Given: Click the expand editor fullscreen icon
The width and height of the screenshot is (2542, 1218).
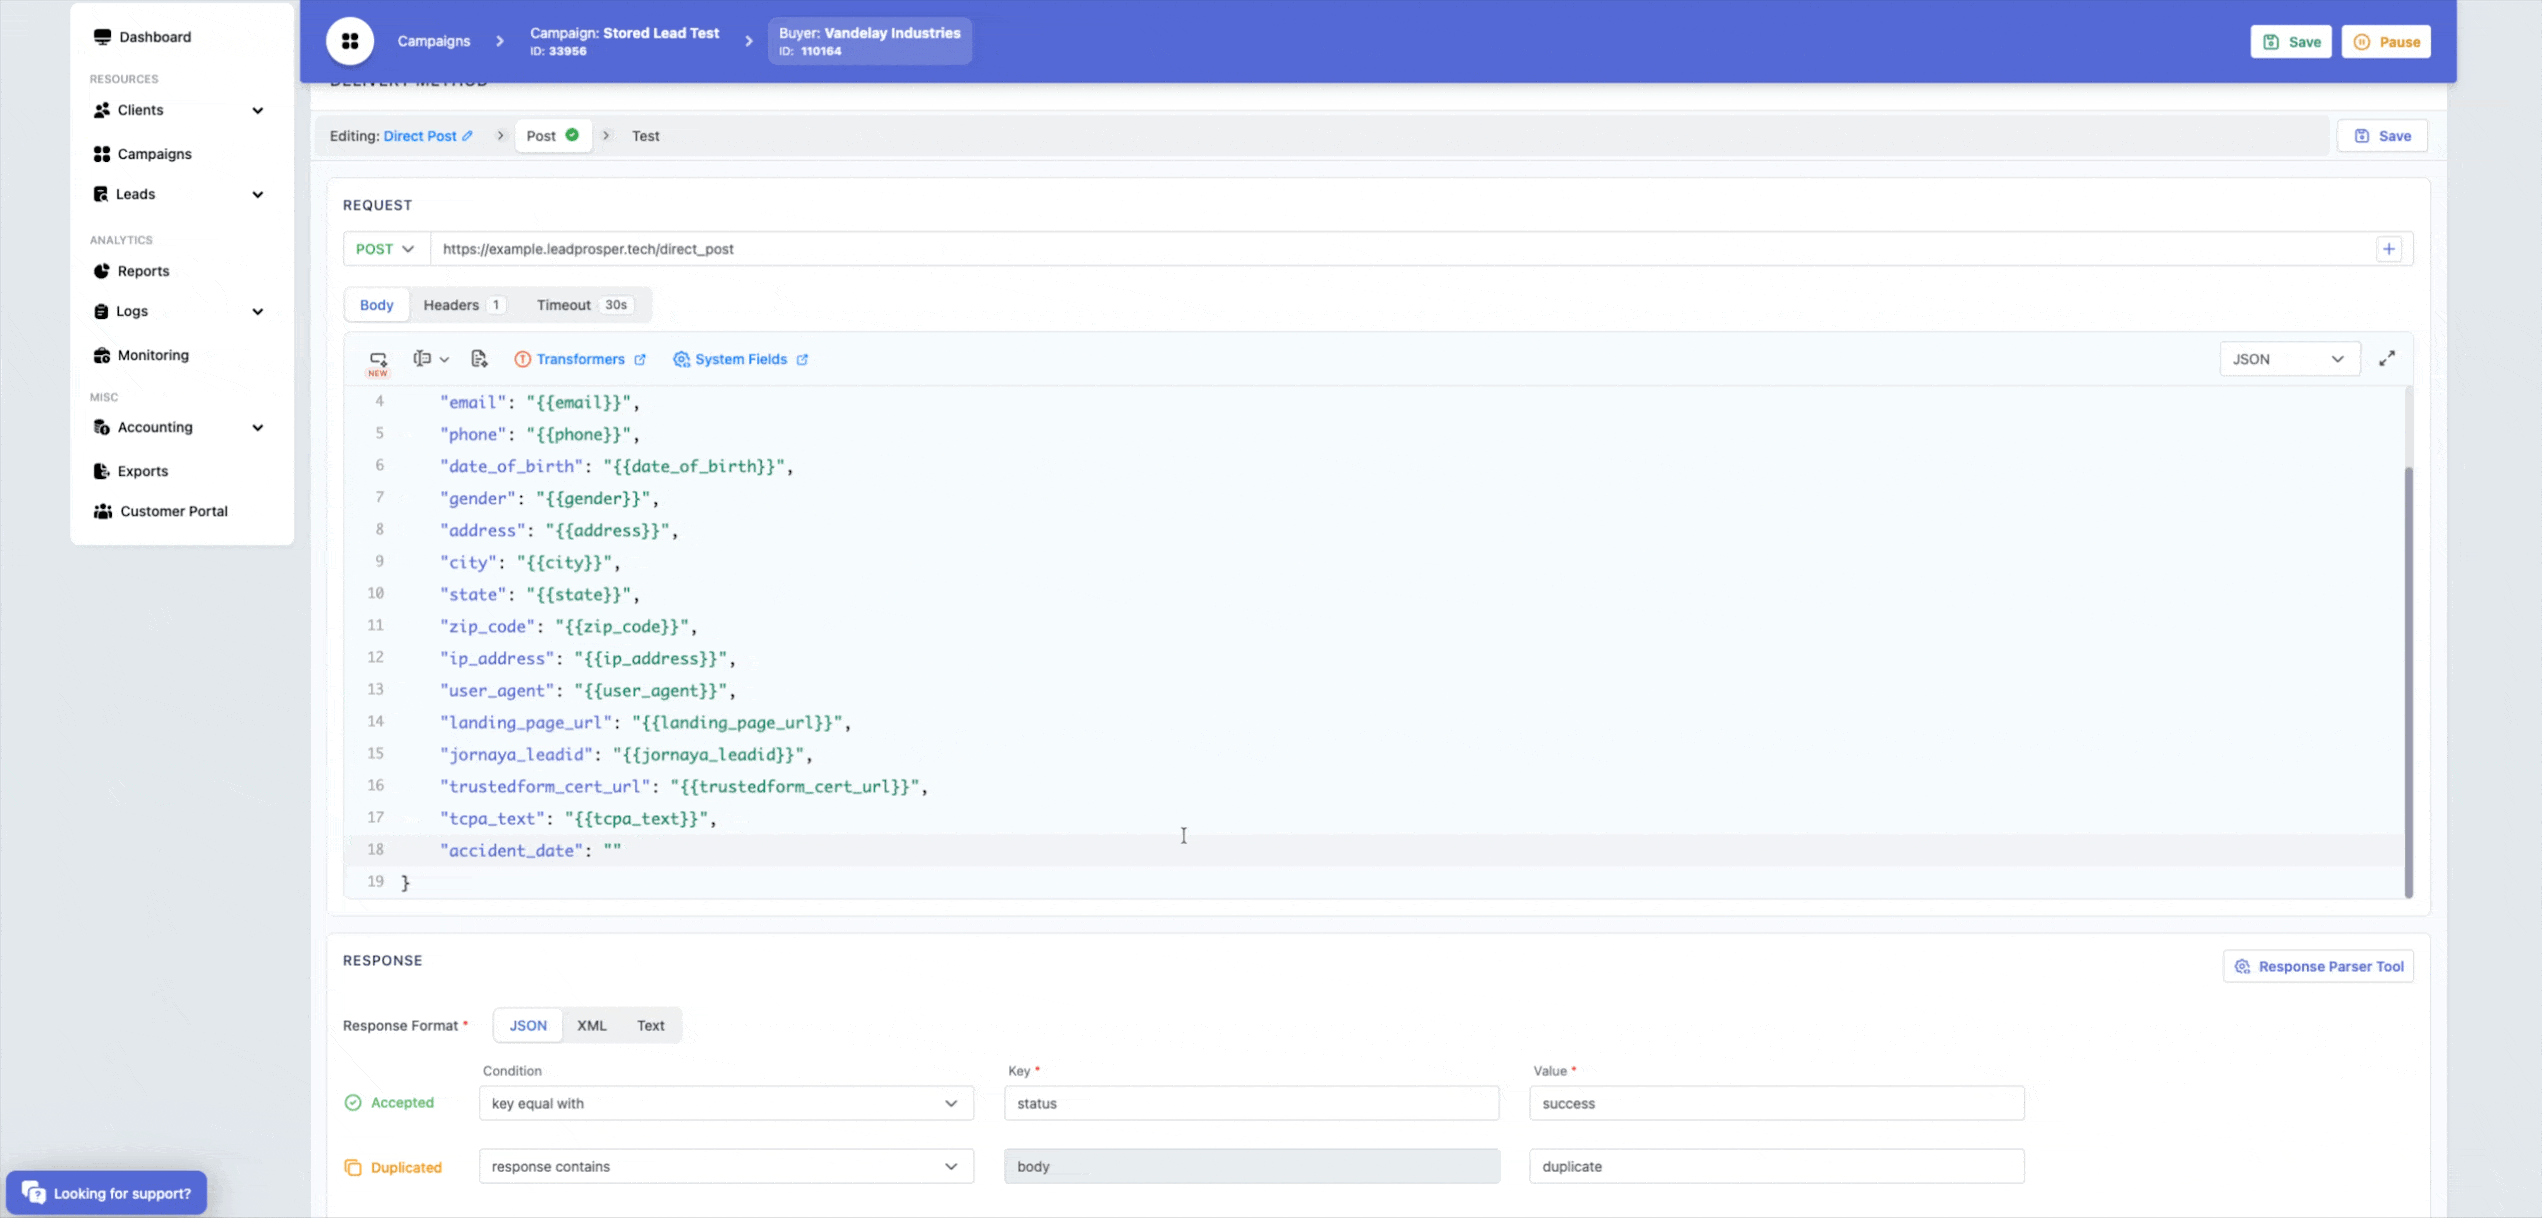Looking at the screenshot, I should point(2386,358).
